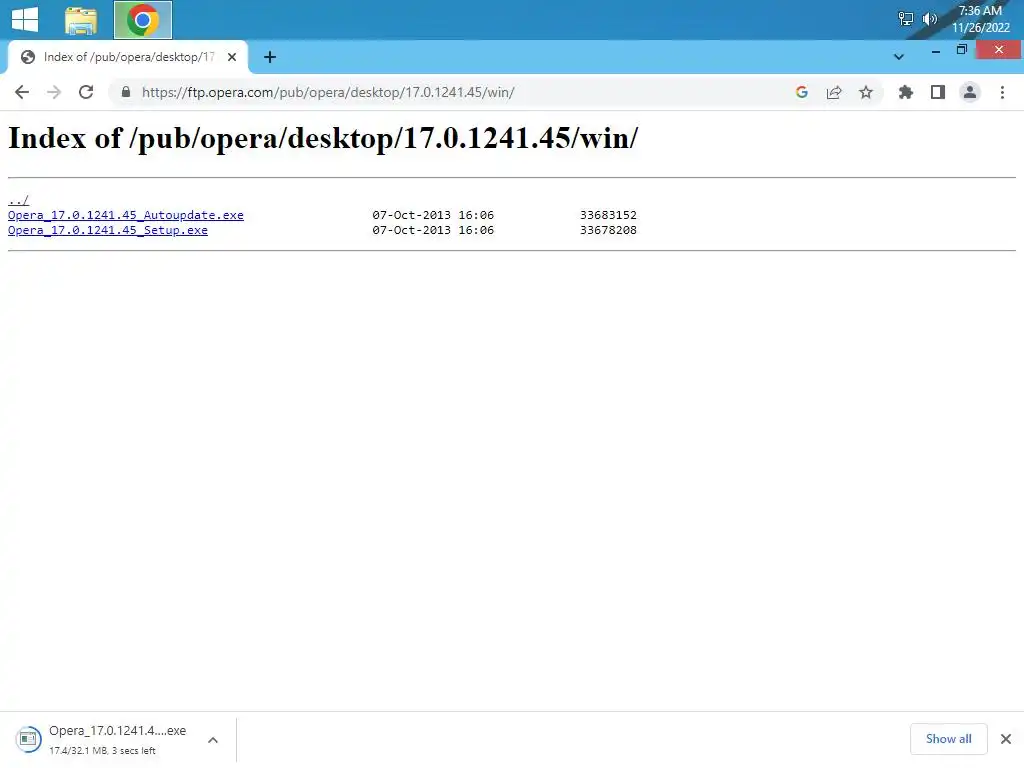Reload the current page
Image resolution: width=1024 pixels, height=768 pixels.
pos(86,92)
